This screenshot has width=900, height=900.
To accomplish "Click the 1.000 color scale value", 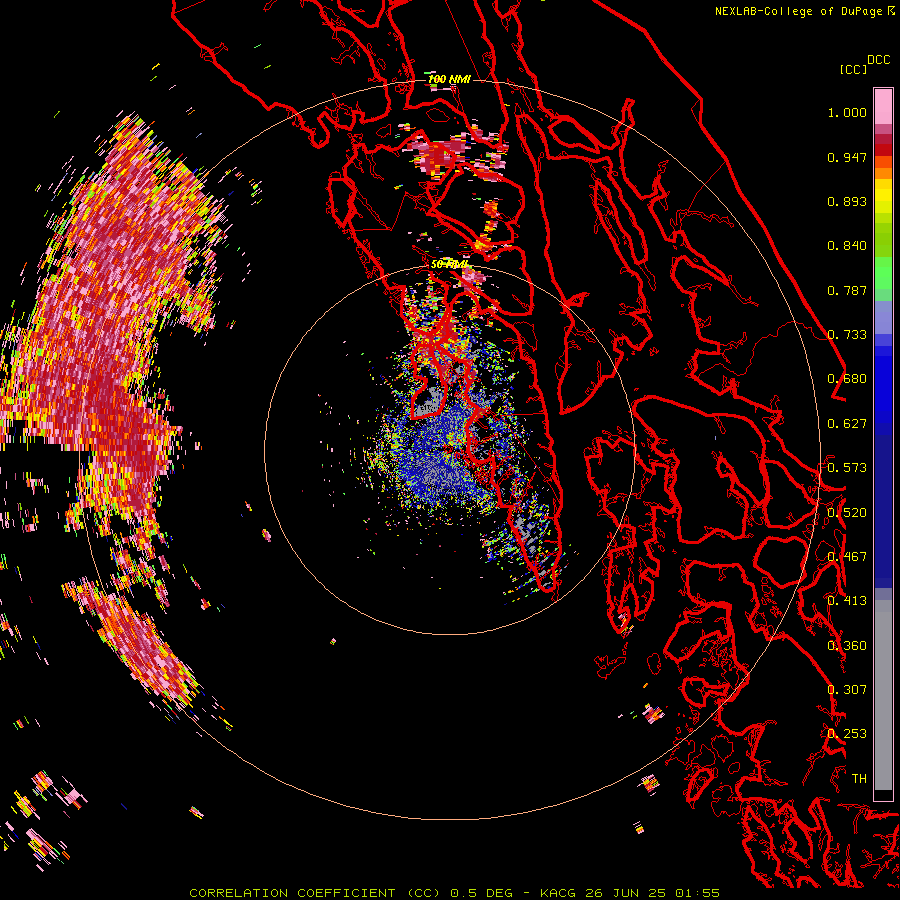I will point(847,112).
